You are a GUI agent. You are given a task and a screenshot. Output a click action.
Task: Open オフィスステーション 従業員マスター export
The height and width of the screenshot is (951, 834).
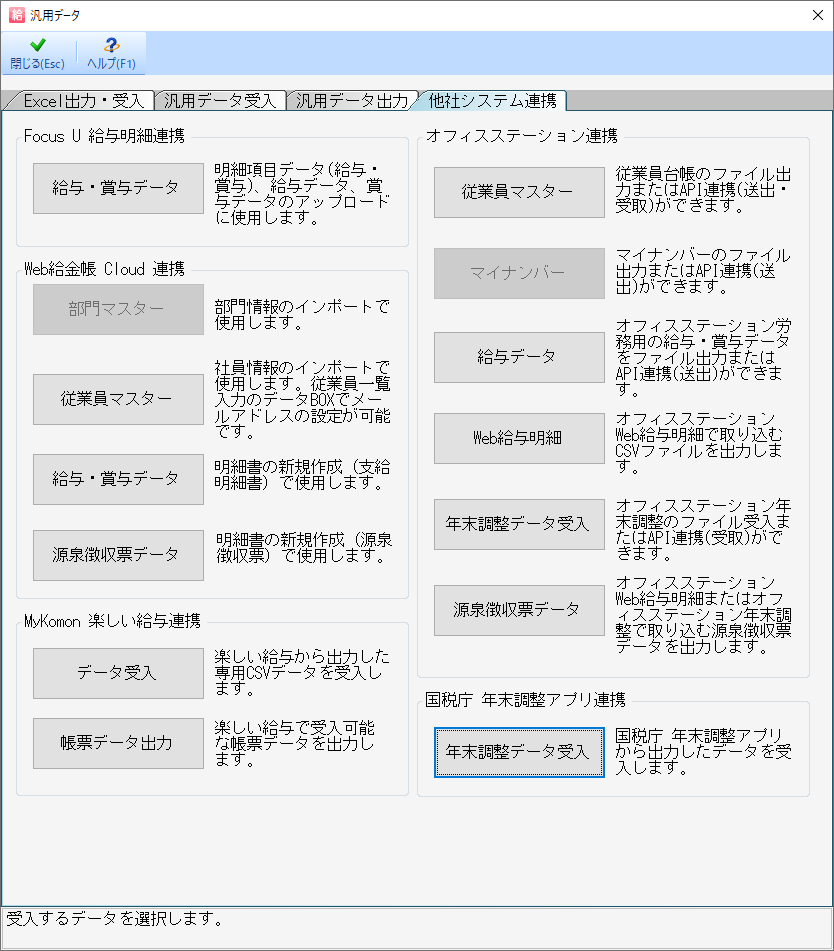coord(519,192)
